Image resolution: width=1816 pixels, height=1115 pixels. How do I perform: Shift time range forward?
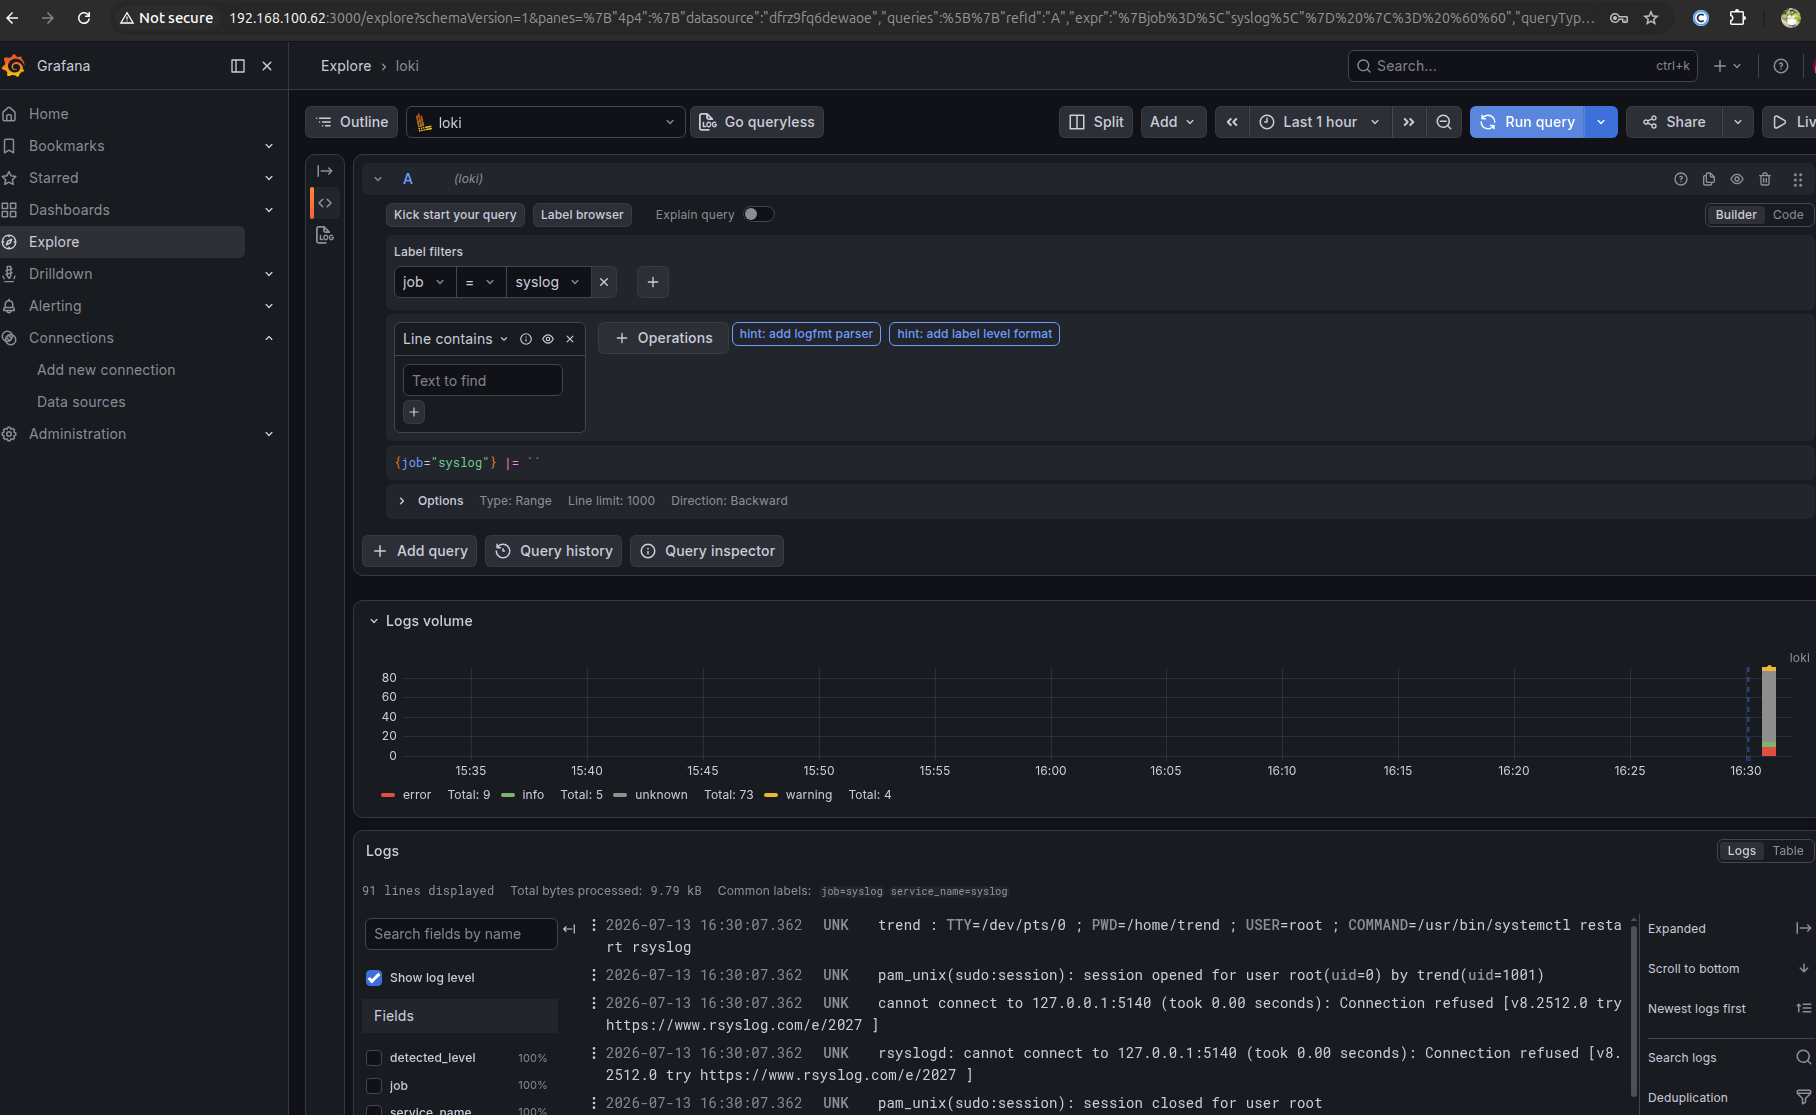click(1409, 122)
